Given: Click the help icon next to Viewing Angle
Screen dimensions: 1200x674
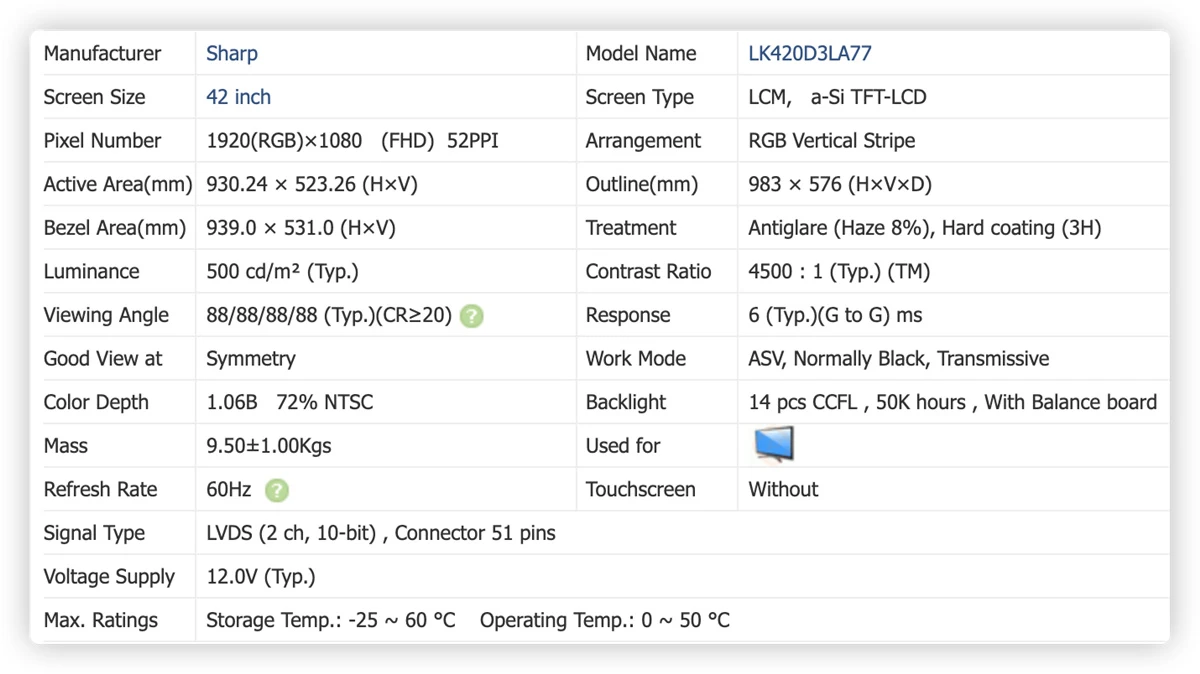Looking at the screenshot, I should 472,316.
